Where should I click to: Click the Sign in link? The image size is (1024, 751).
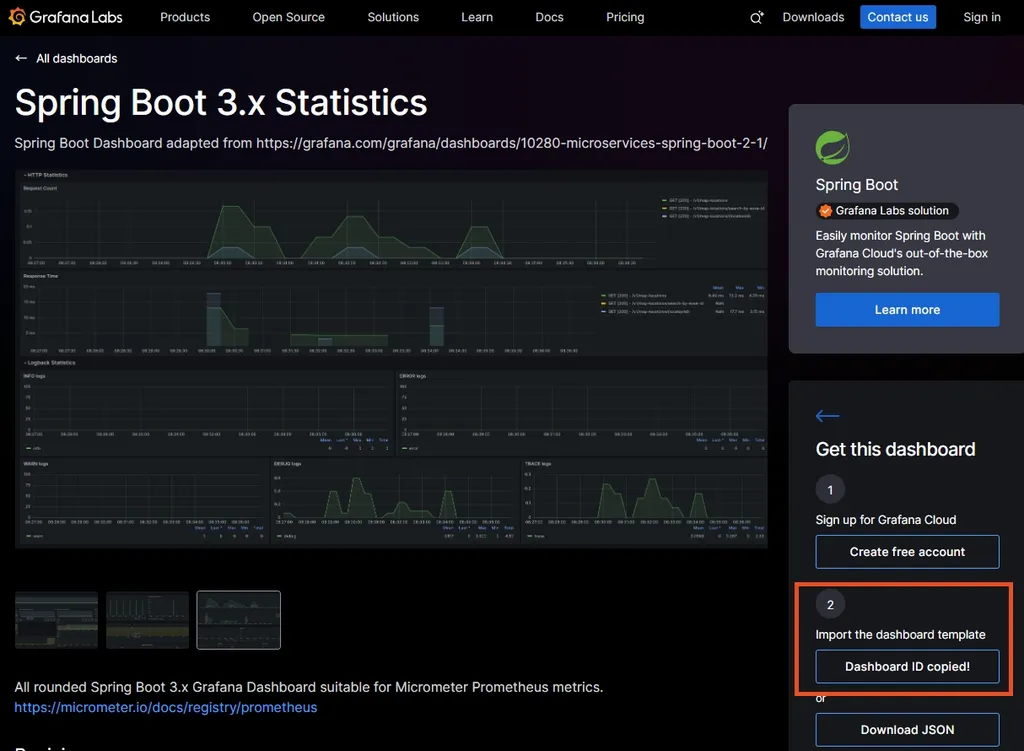click(982, 17)
